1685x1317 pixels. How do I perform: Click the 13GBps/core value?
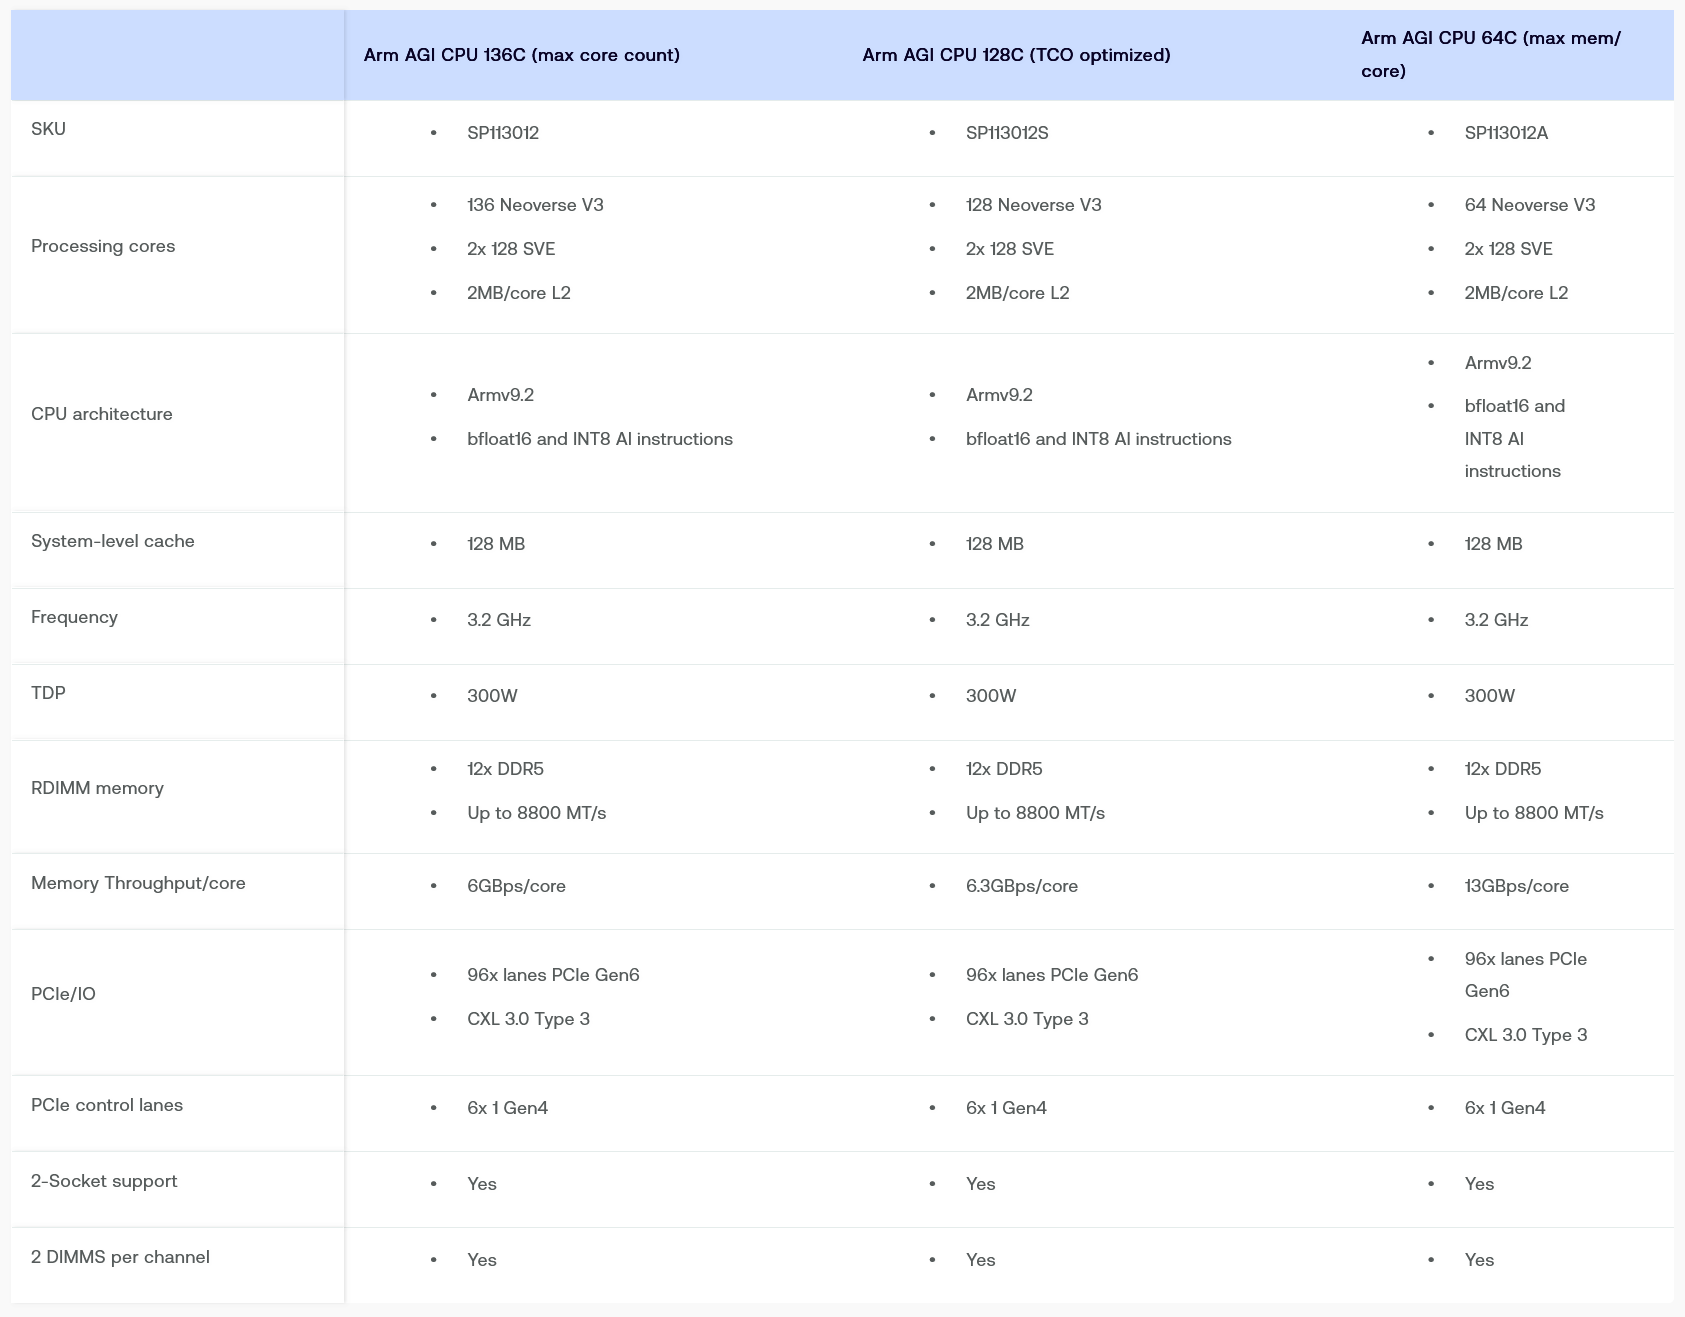pyautogui.click(x=1516, y=886)
